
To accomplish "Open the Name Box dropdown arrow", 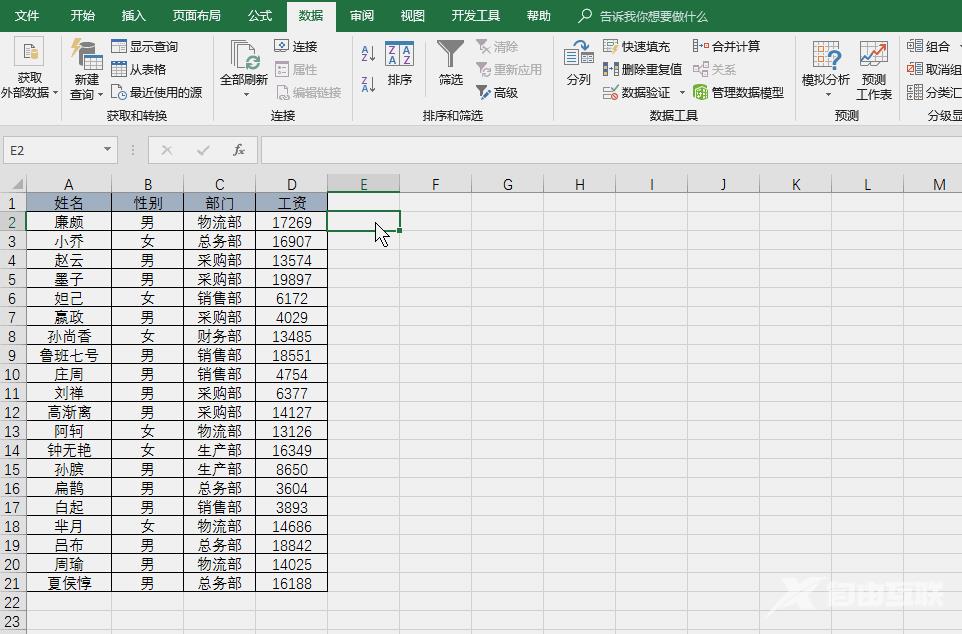I will 108,150.
